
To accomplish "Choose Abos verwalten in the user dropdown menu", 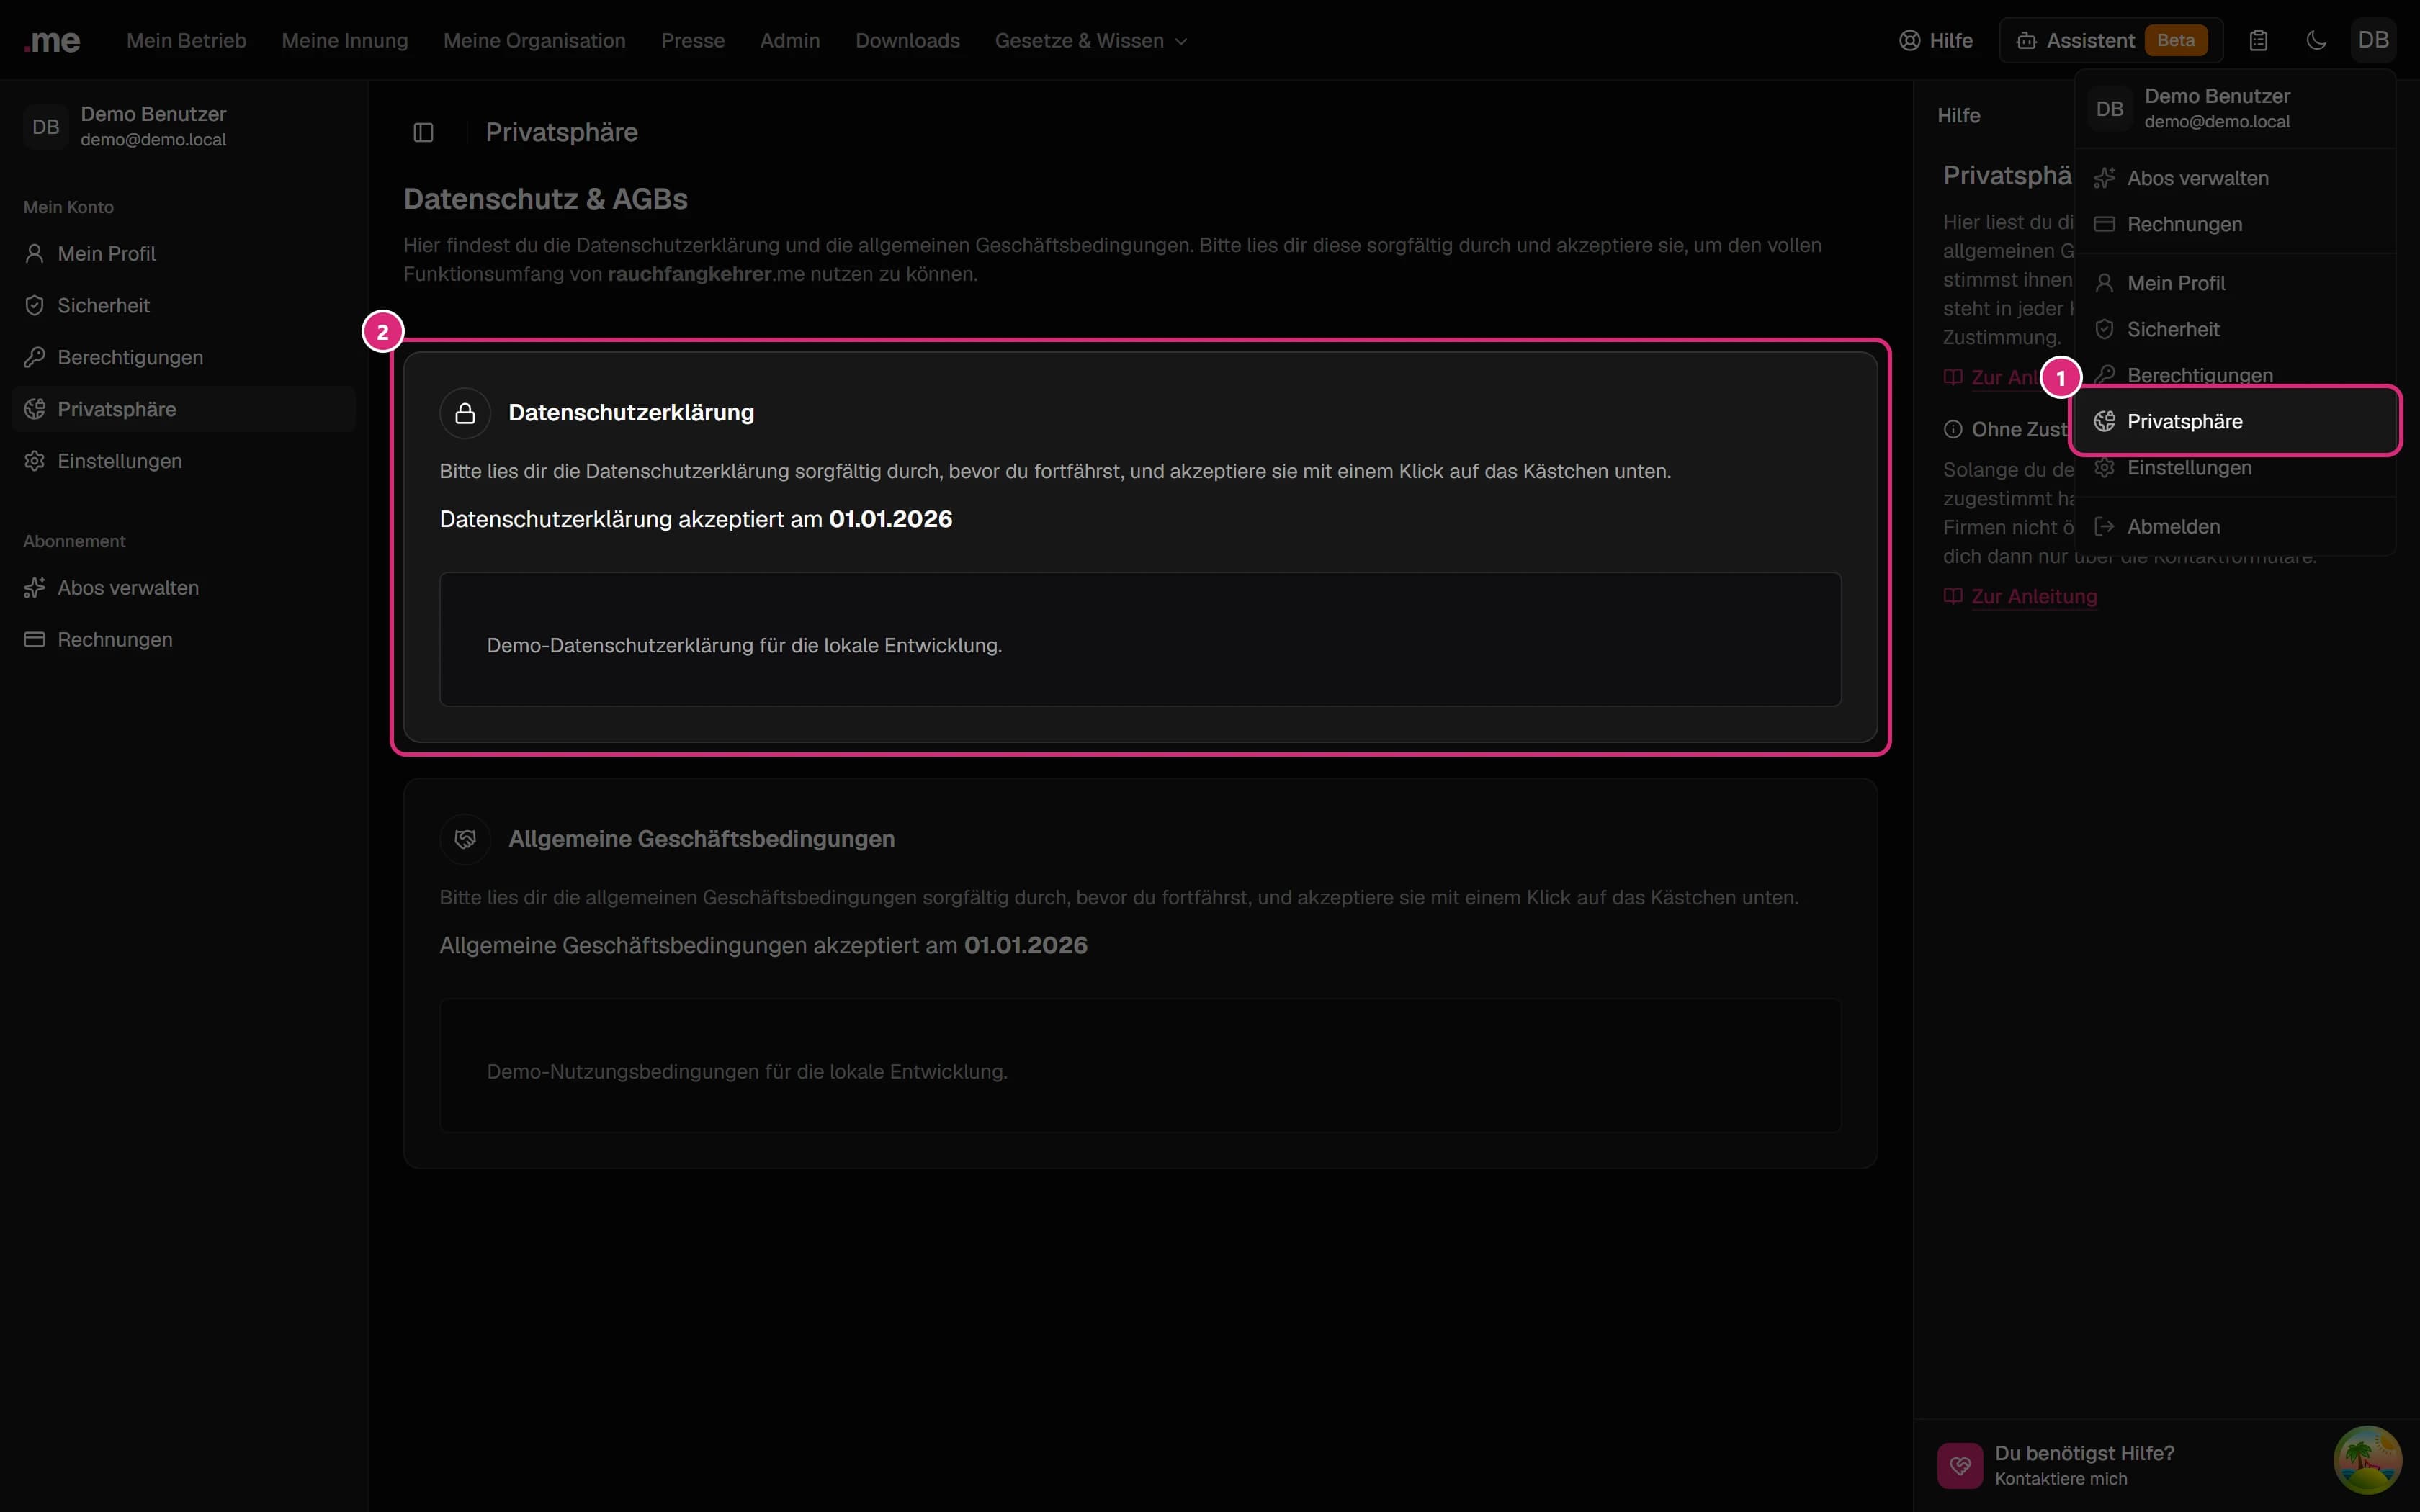I will tap(2235, 178).
